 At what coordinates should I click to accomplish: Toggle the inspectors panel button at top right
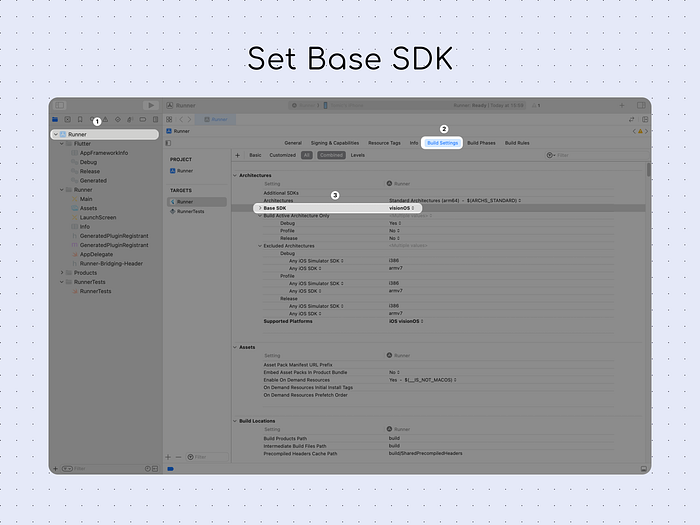click(x=641, y=105)
